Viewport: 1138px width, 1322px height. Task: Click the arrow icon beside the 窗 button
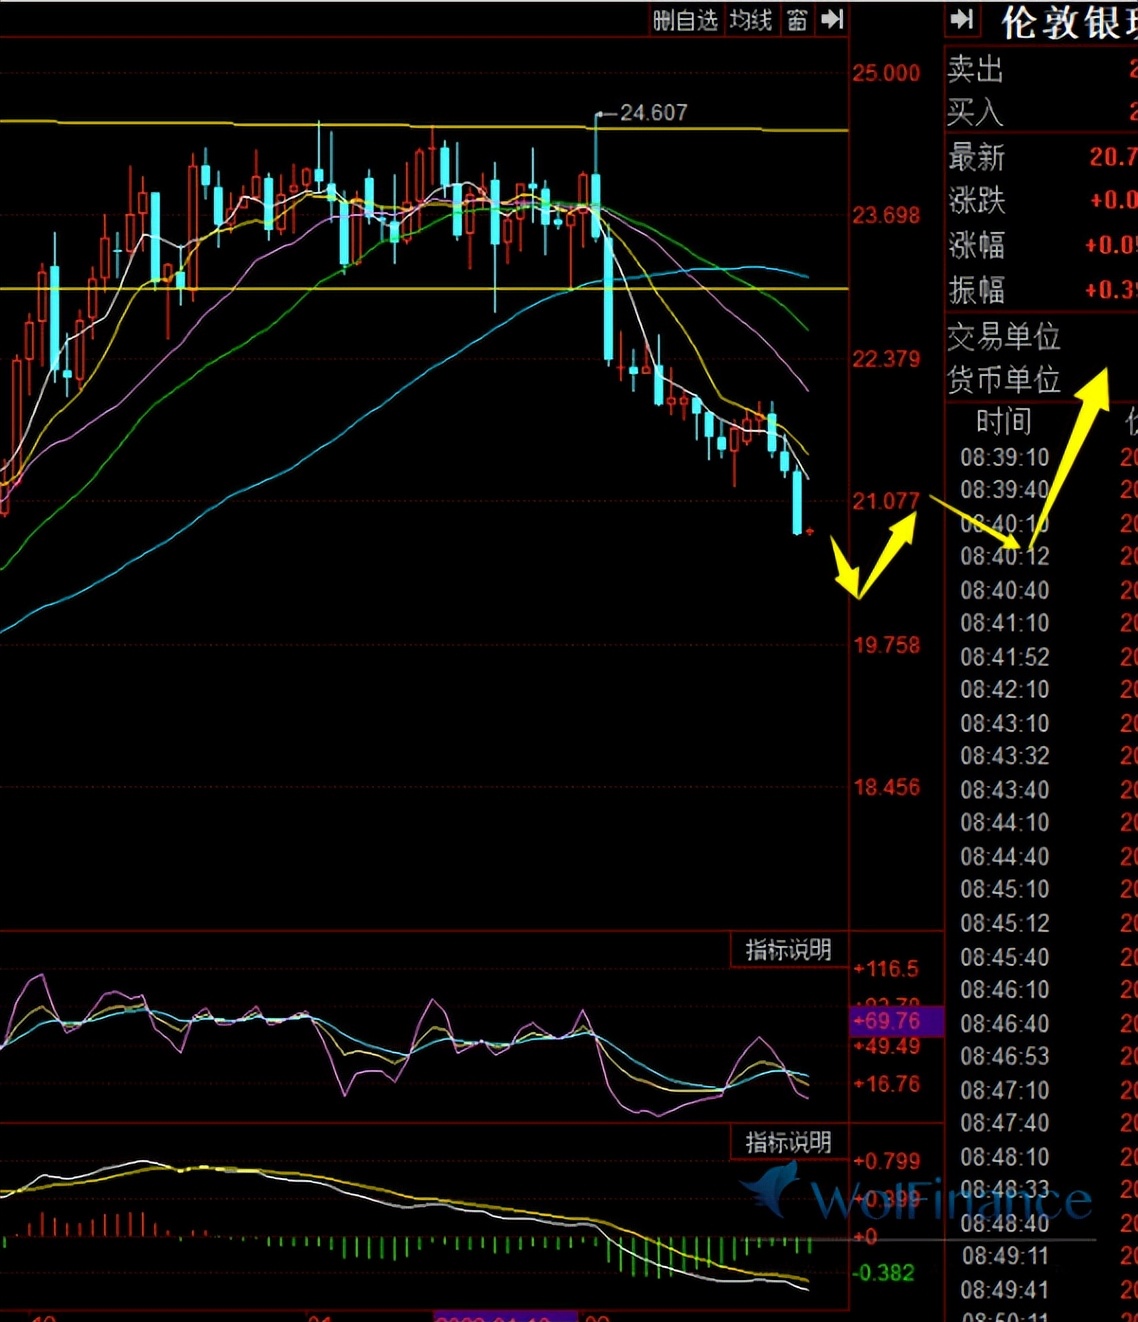(x=832, y=19)
